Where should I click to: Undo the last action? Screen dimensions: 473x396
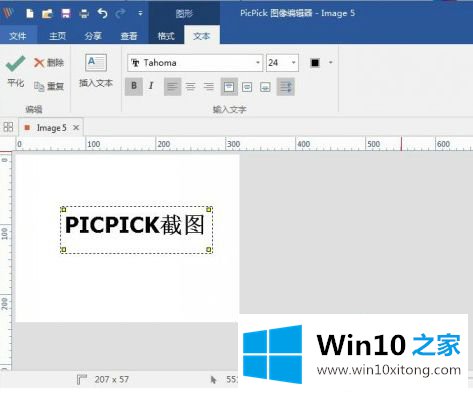pos(102,13)
